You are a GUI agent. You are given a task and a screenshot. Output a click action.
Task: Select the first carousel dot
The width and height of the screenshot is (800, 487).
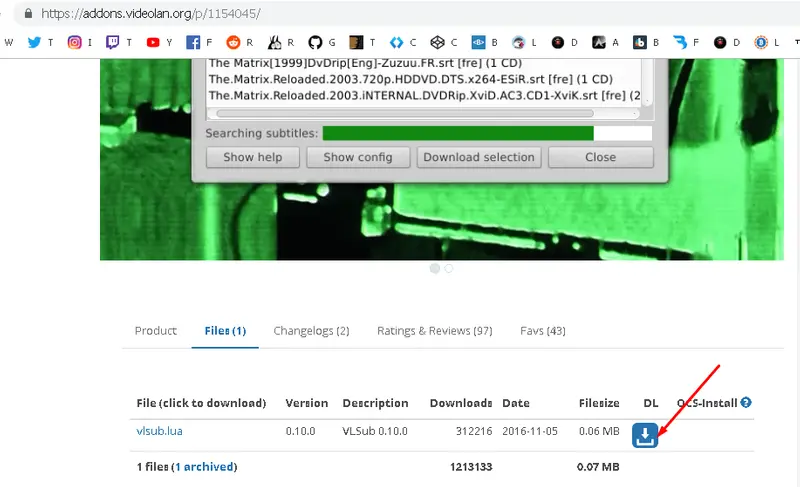pyautogui.click(x=435, y=268)
